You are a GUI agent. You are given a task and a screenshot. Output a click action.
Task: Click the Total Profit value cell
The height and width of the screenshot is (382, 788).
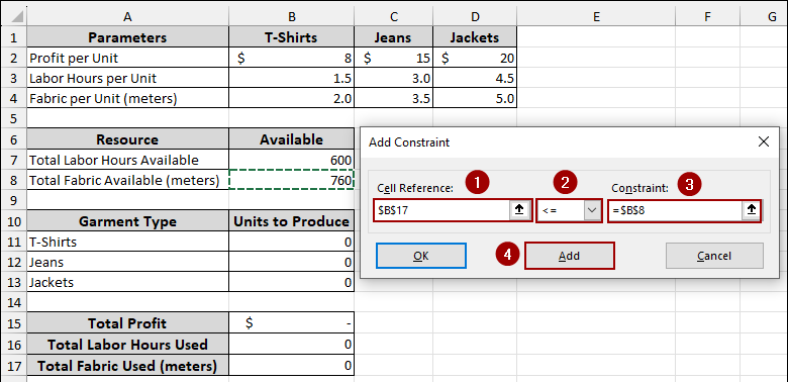pyautogui.click(x=291, y=323)
